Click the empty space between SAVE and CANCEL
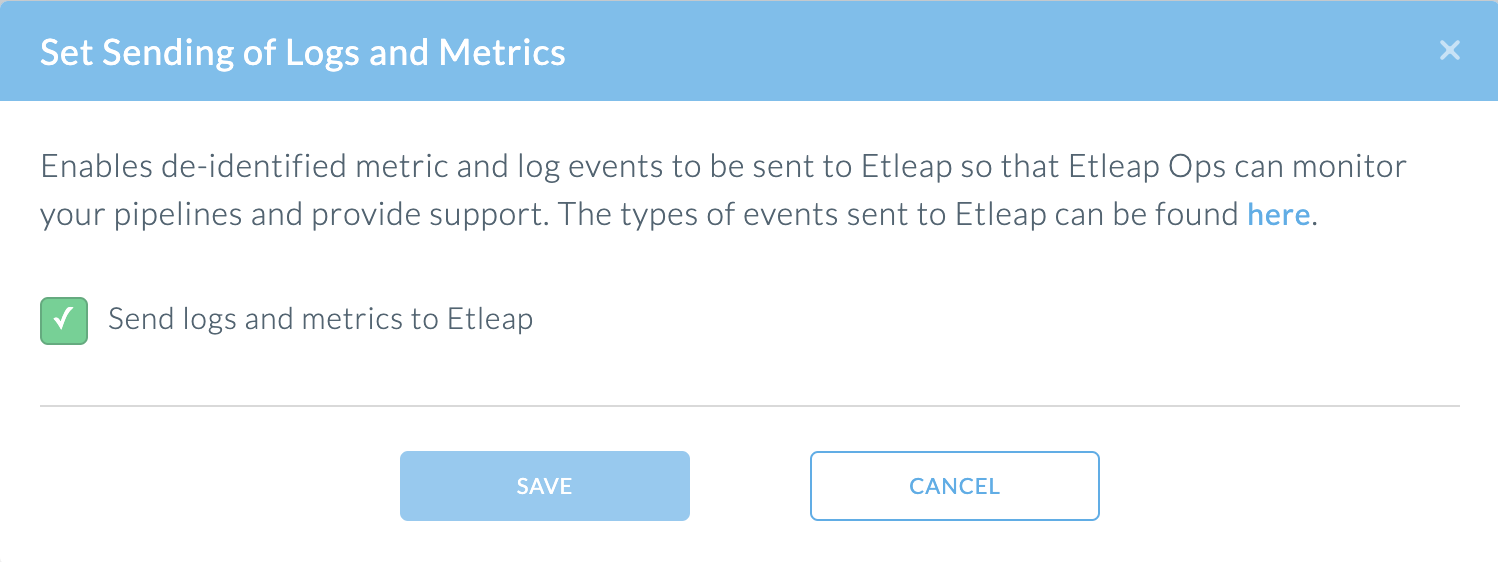 (749, 486)
